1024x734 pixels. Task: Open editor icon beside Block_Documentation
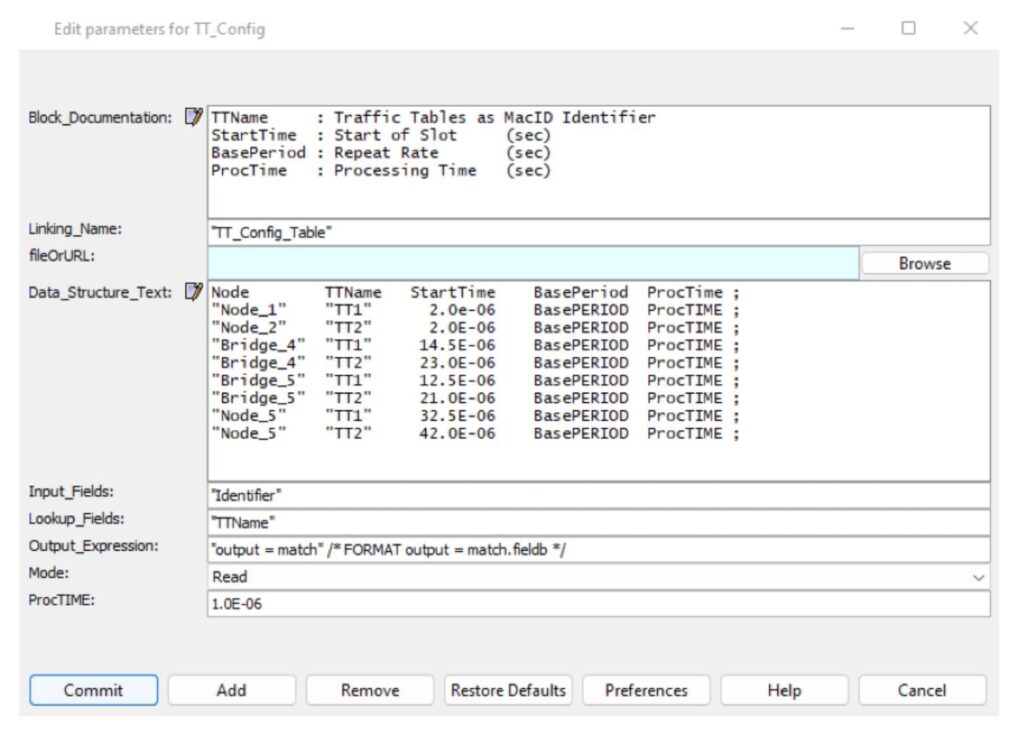[x=194, y=118]
